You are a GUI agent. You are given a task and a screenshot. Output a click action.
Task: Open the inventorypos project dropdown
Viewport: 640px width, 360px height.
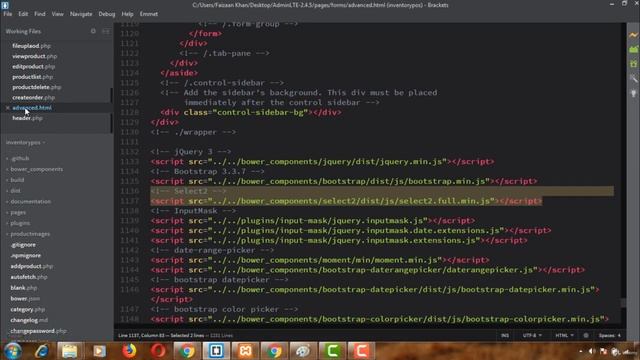(x=25, y=142)
